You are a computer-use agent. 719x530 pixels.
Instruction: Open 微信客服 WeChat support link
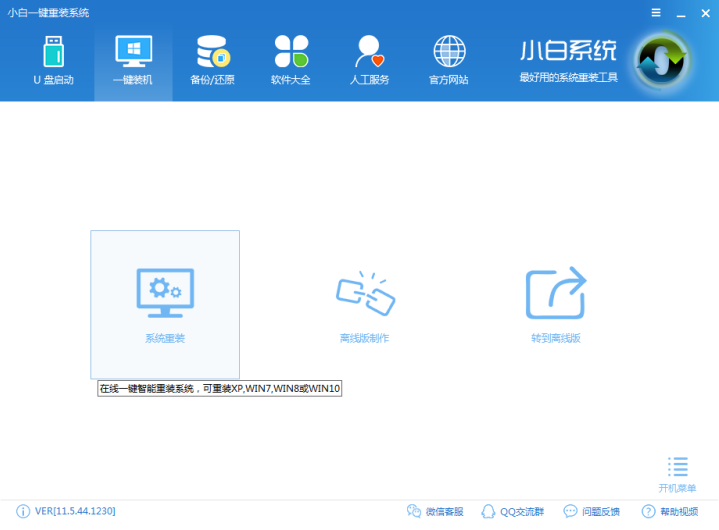pos(444,512)
